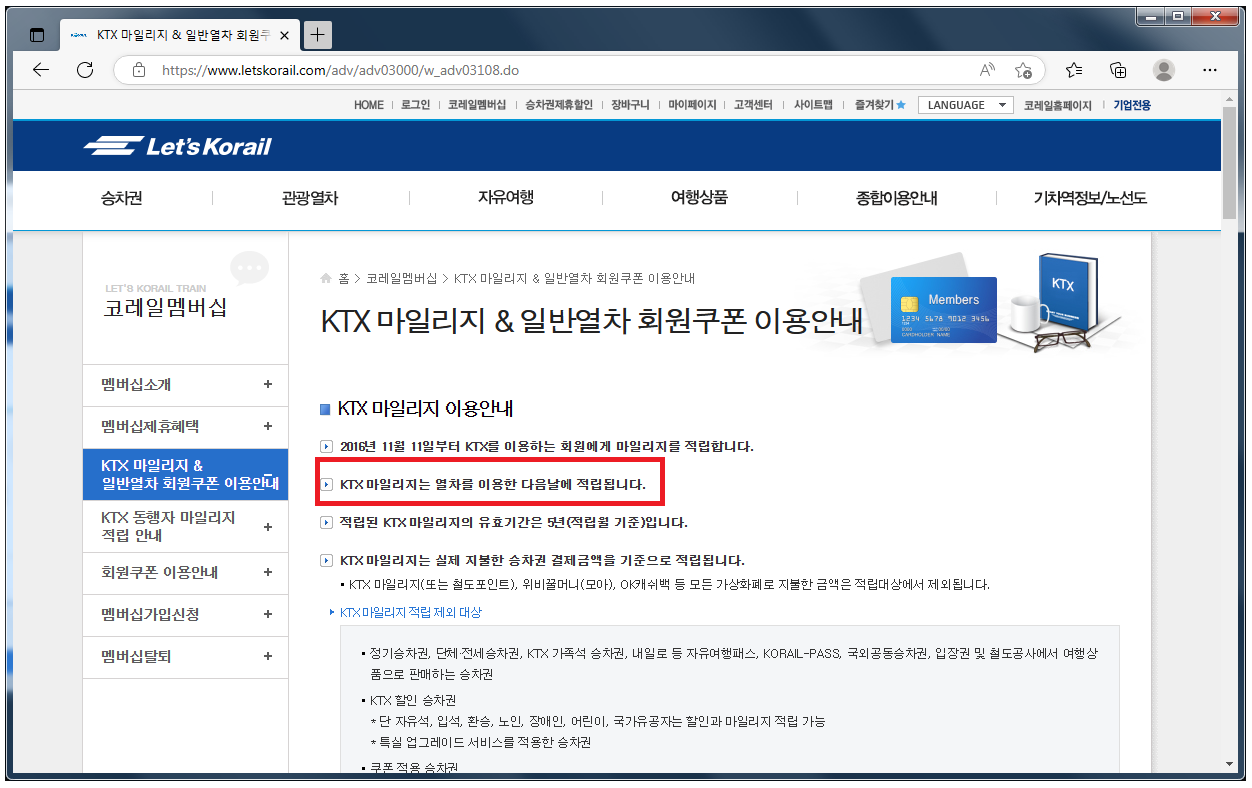This screenshot has width=1252, height=788.
Task: Click the site lock icon in address bar
Action: coord(139,71)
